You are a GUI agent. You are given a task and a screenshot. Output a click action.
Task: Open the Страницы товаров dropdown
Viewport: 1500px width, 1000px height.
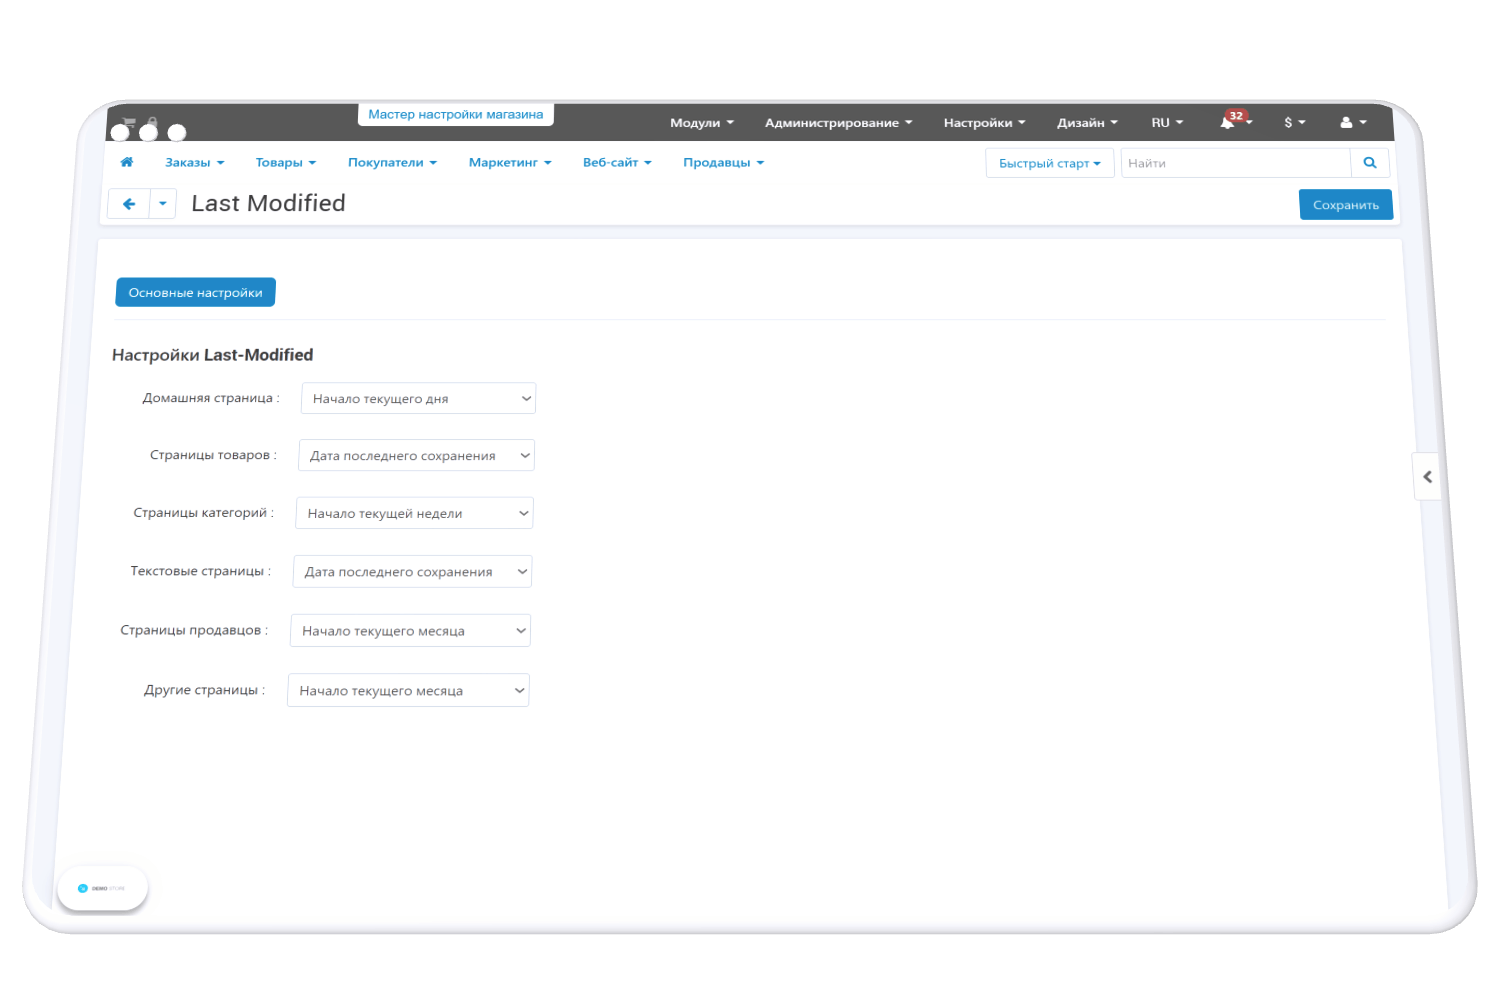(416, 456)
